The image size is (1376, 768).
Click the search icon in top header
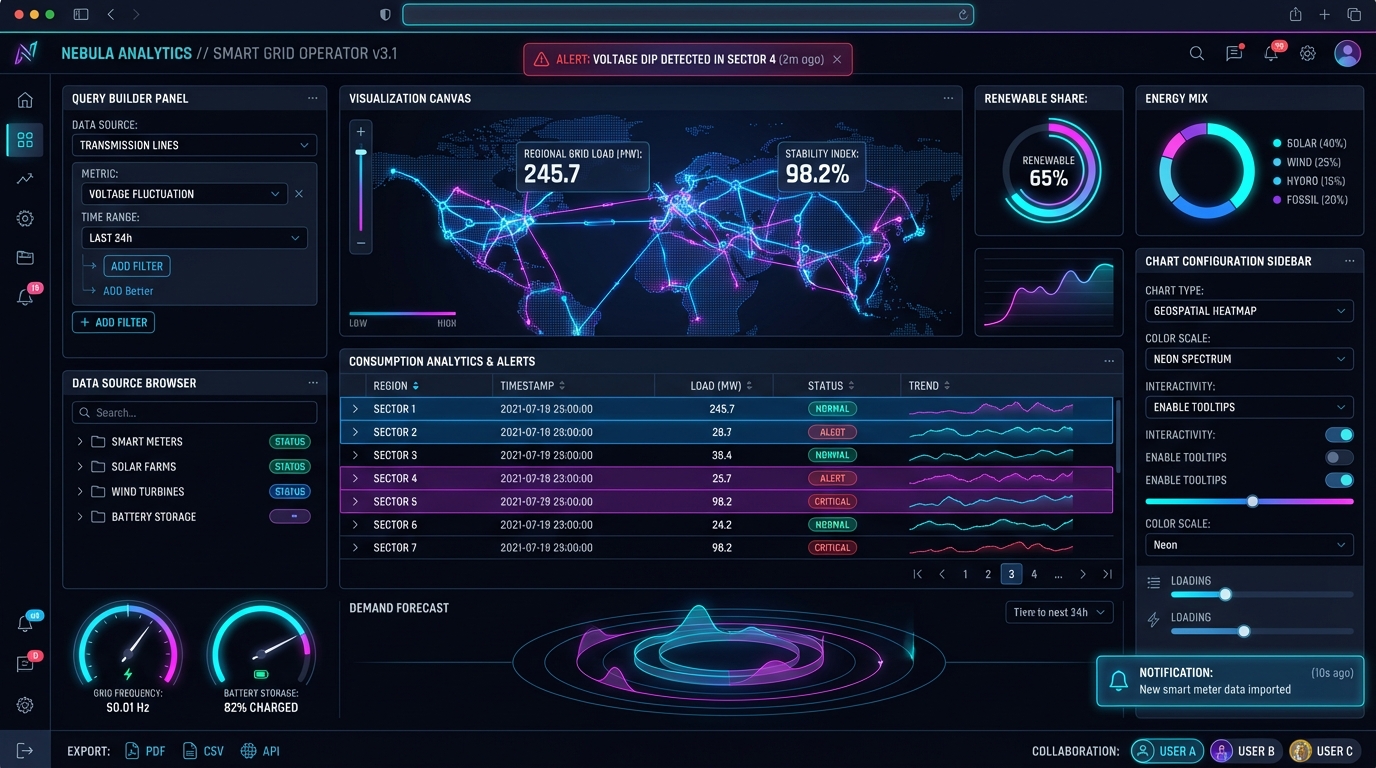tap(1196, 54)
